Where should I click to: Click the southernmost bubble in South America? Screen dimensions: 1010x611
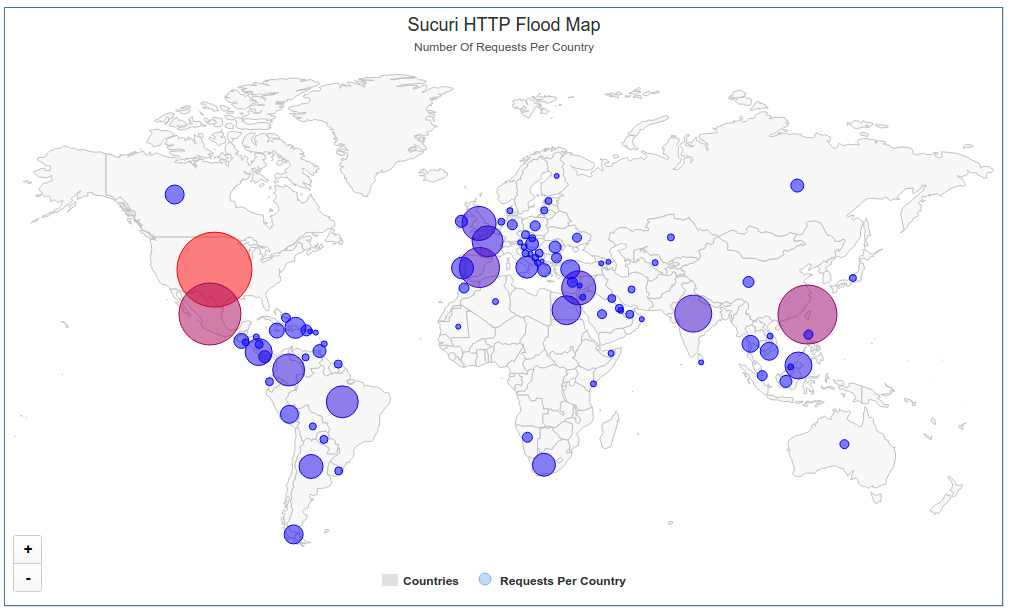point(293,534)
